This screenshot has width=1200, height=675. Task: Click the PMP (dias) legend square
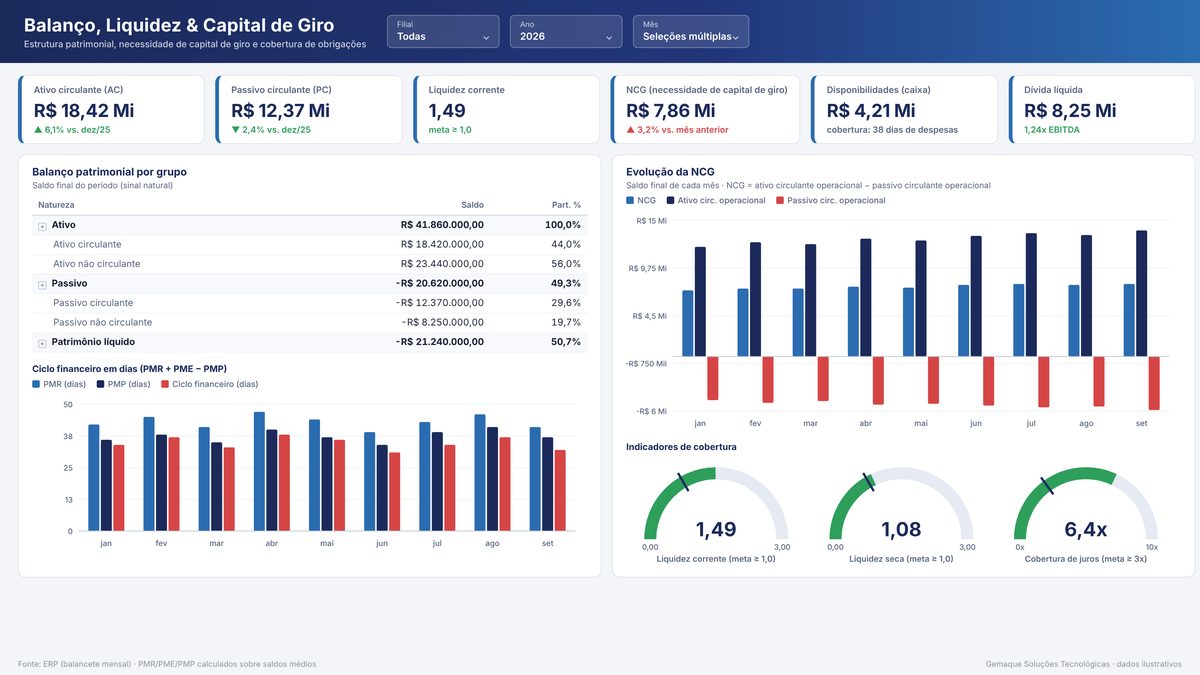tap(100, 384)
